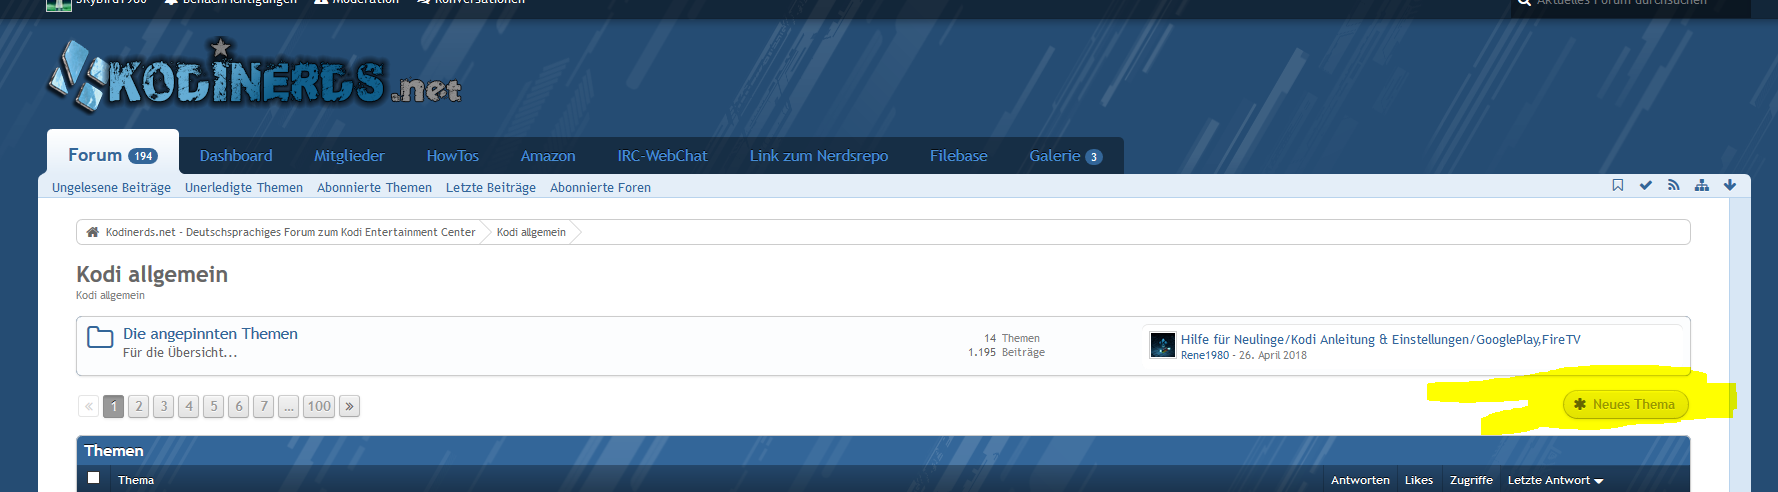Open the RSS feed icon

[1674, 185]
